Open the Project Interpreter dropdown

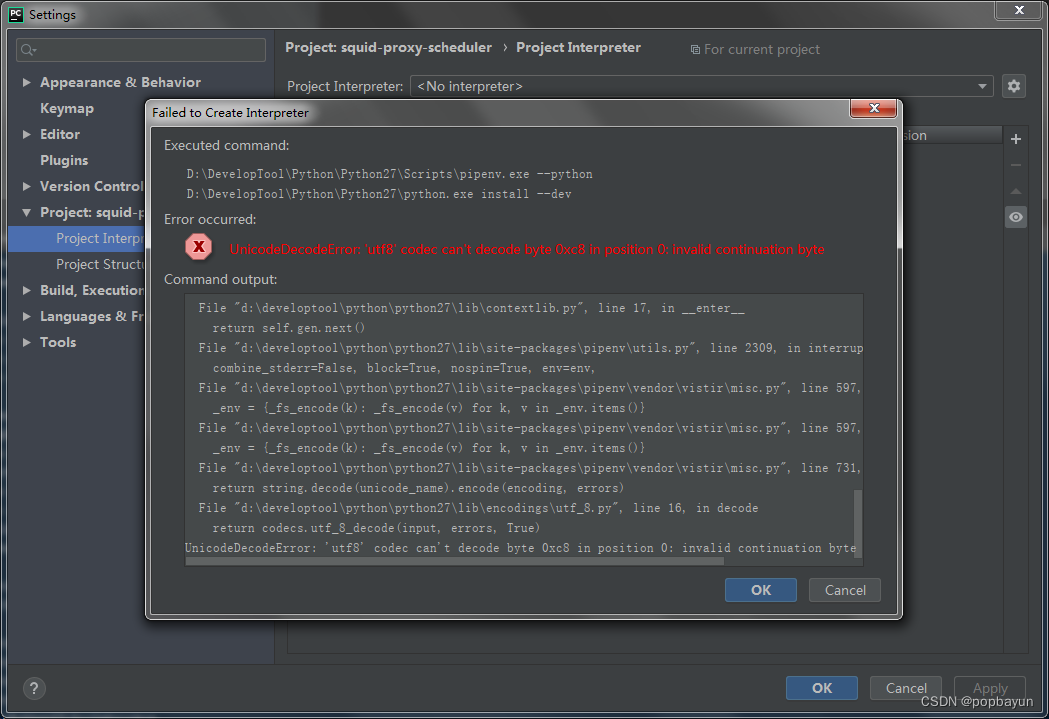click(x=702, y=86)
